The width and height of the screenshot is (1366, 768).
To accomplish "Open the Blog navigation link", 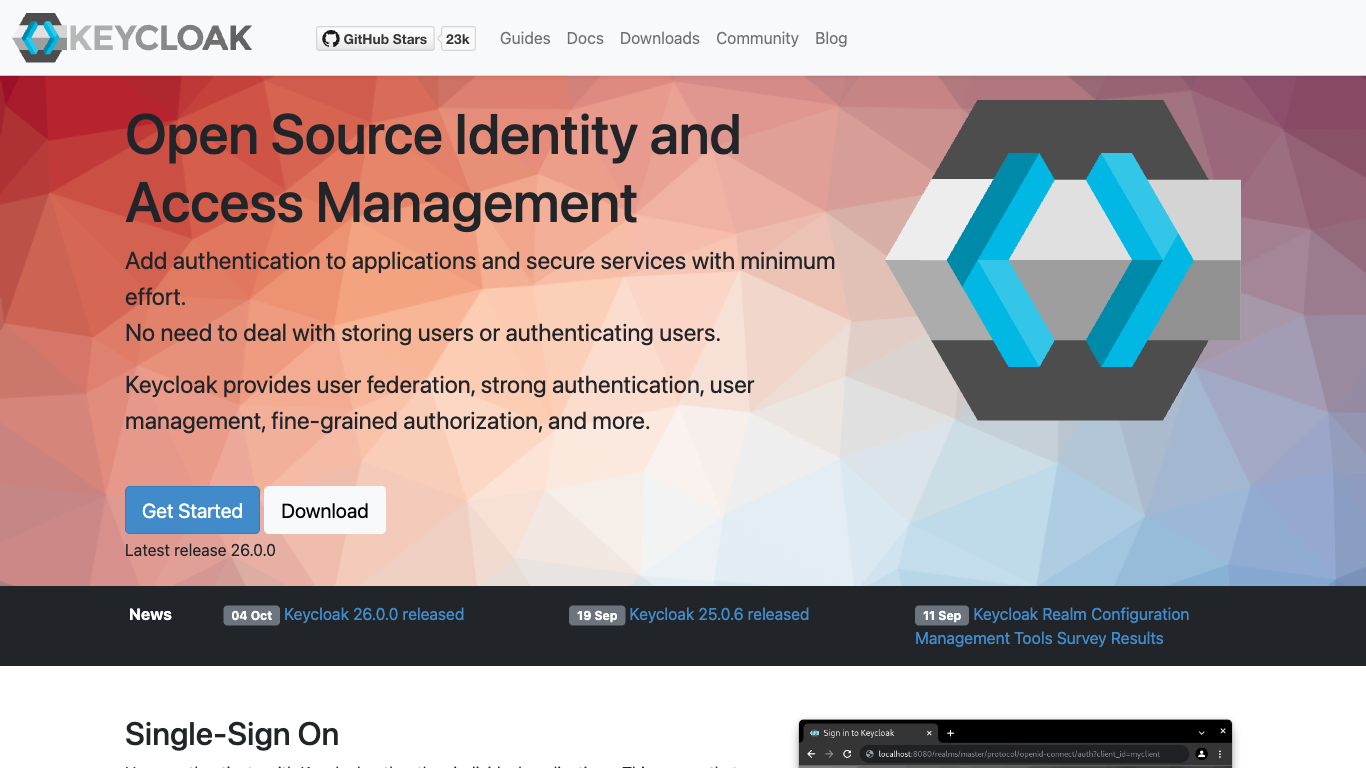I will [831, 38].
